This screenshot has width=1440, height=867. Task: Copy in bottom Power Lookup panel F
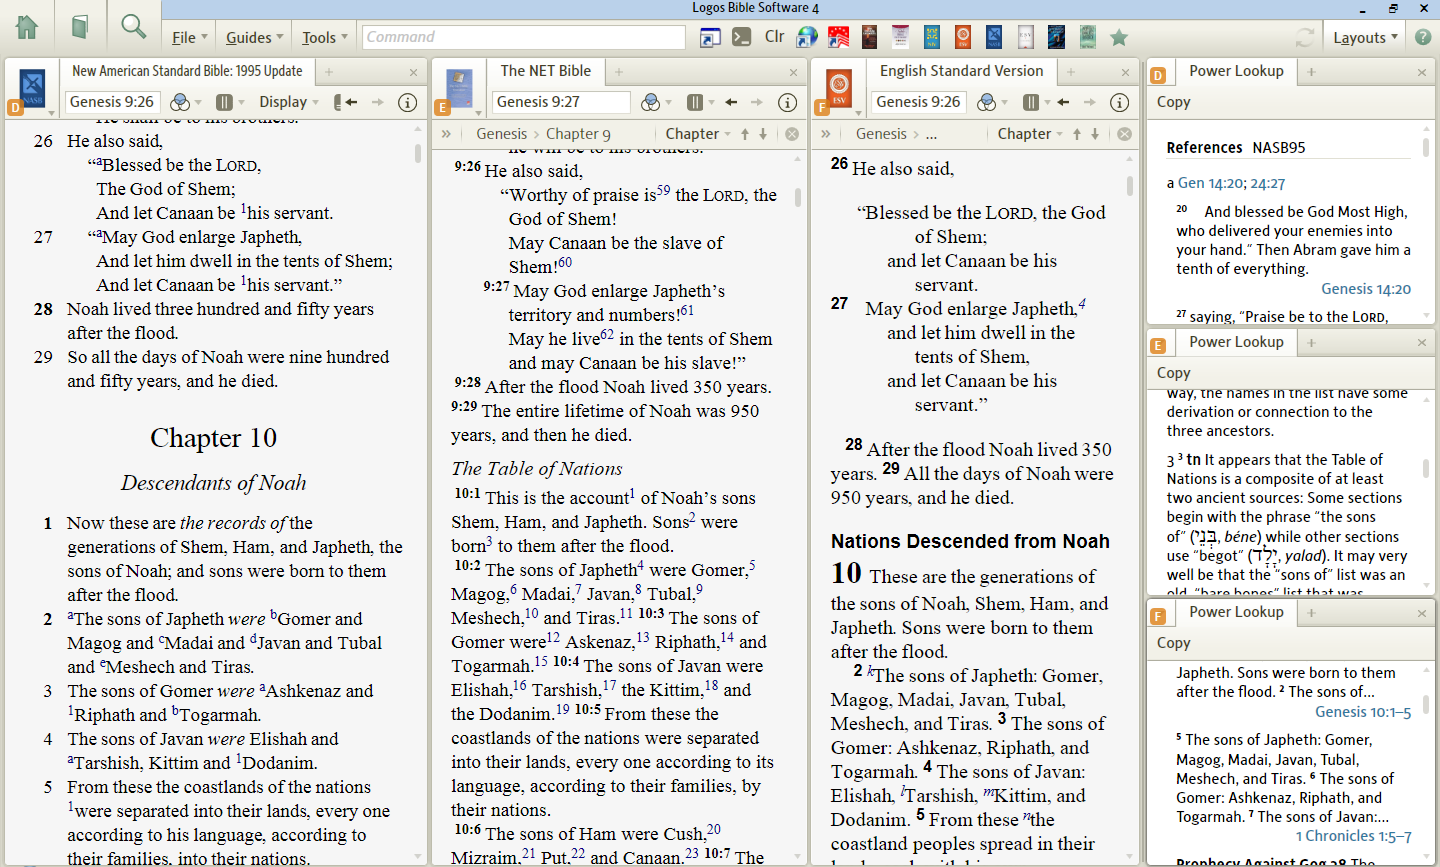coord(1174,643)
